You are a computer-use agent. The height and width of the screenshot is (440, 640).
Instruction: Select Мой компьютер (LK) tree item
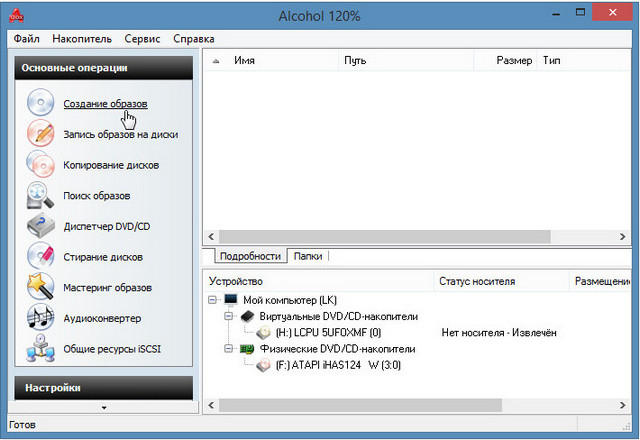290,300
